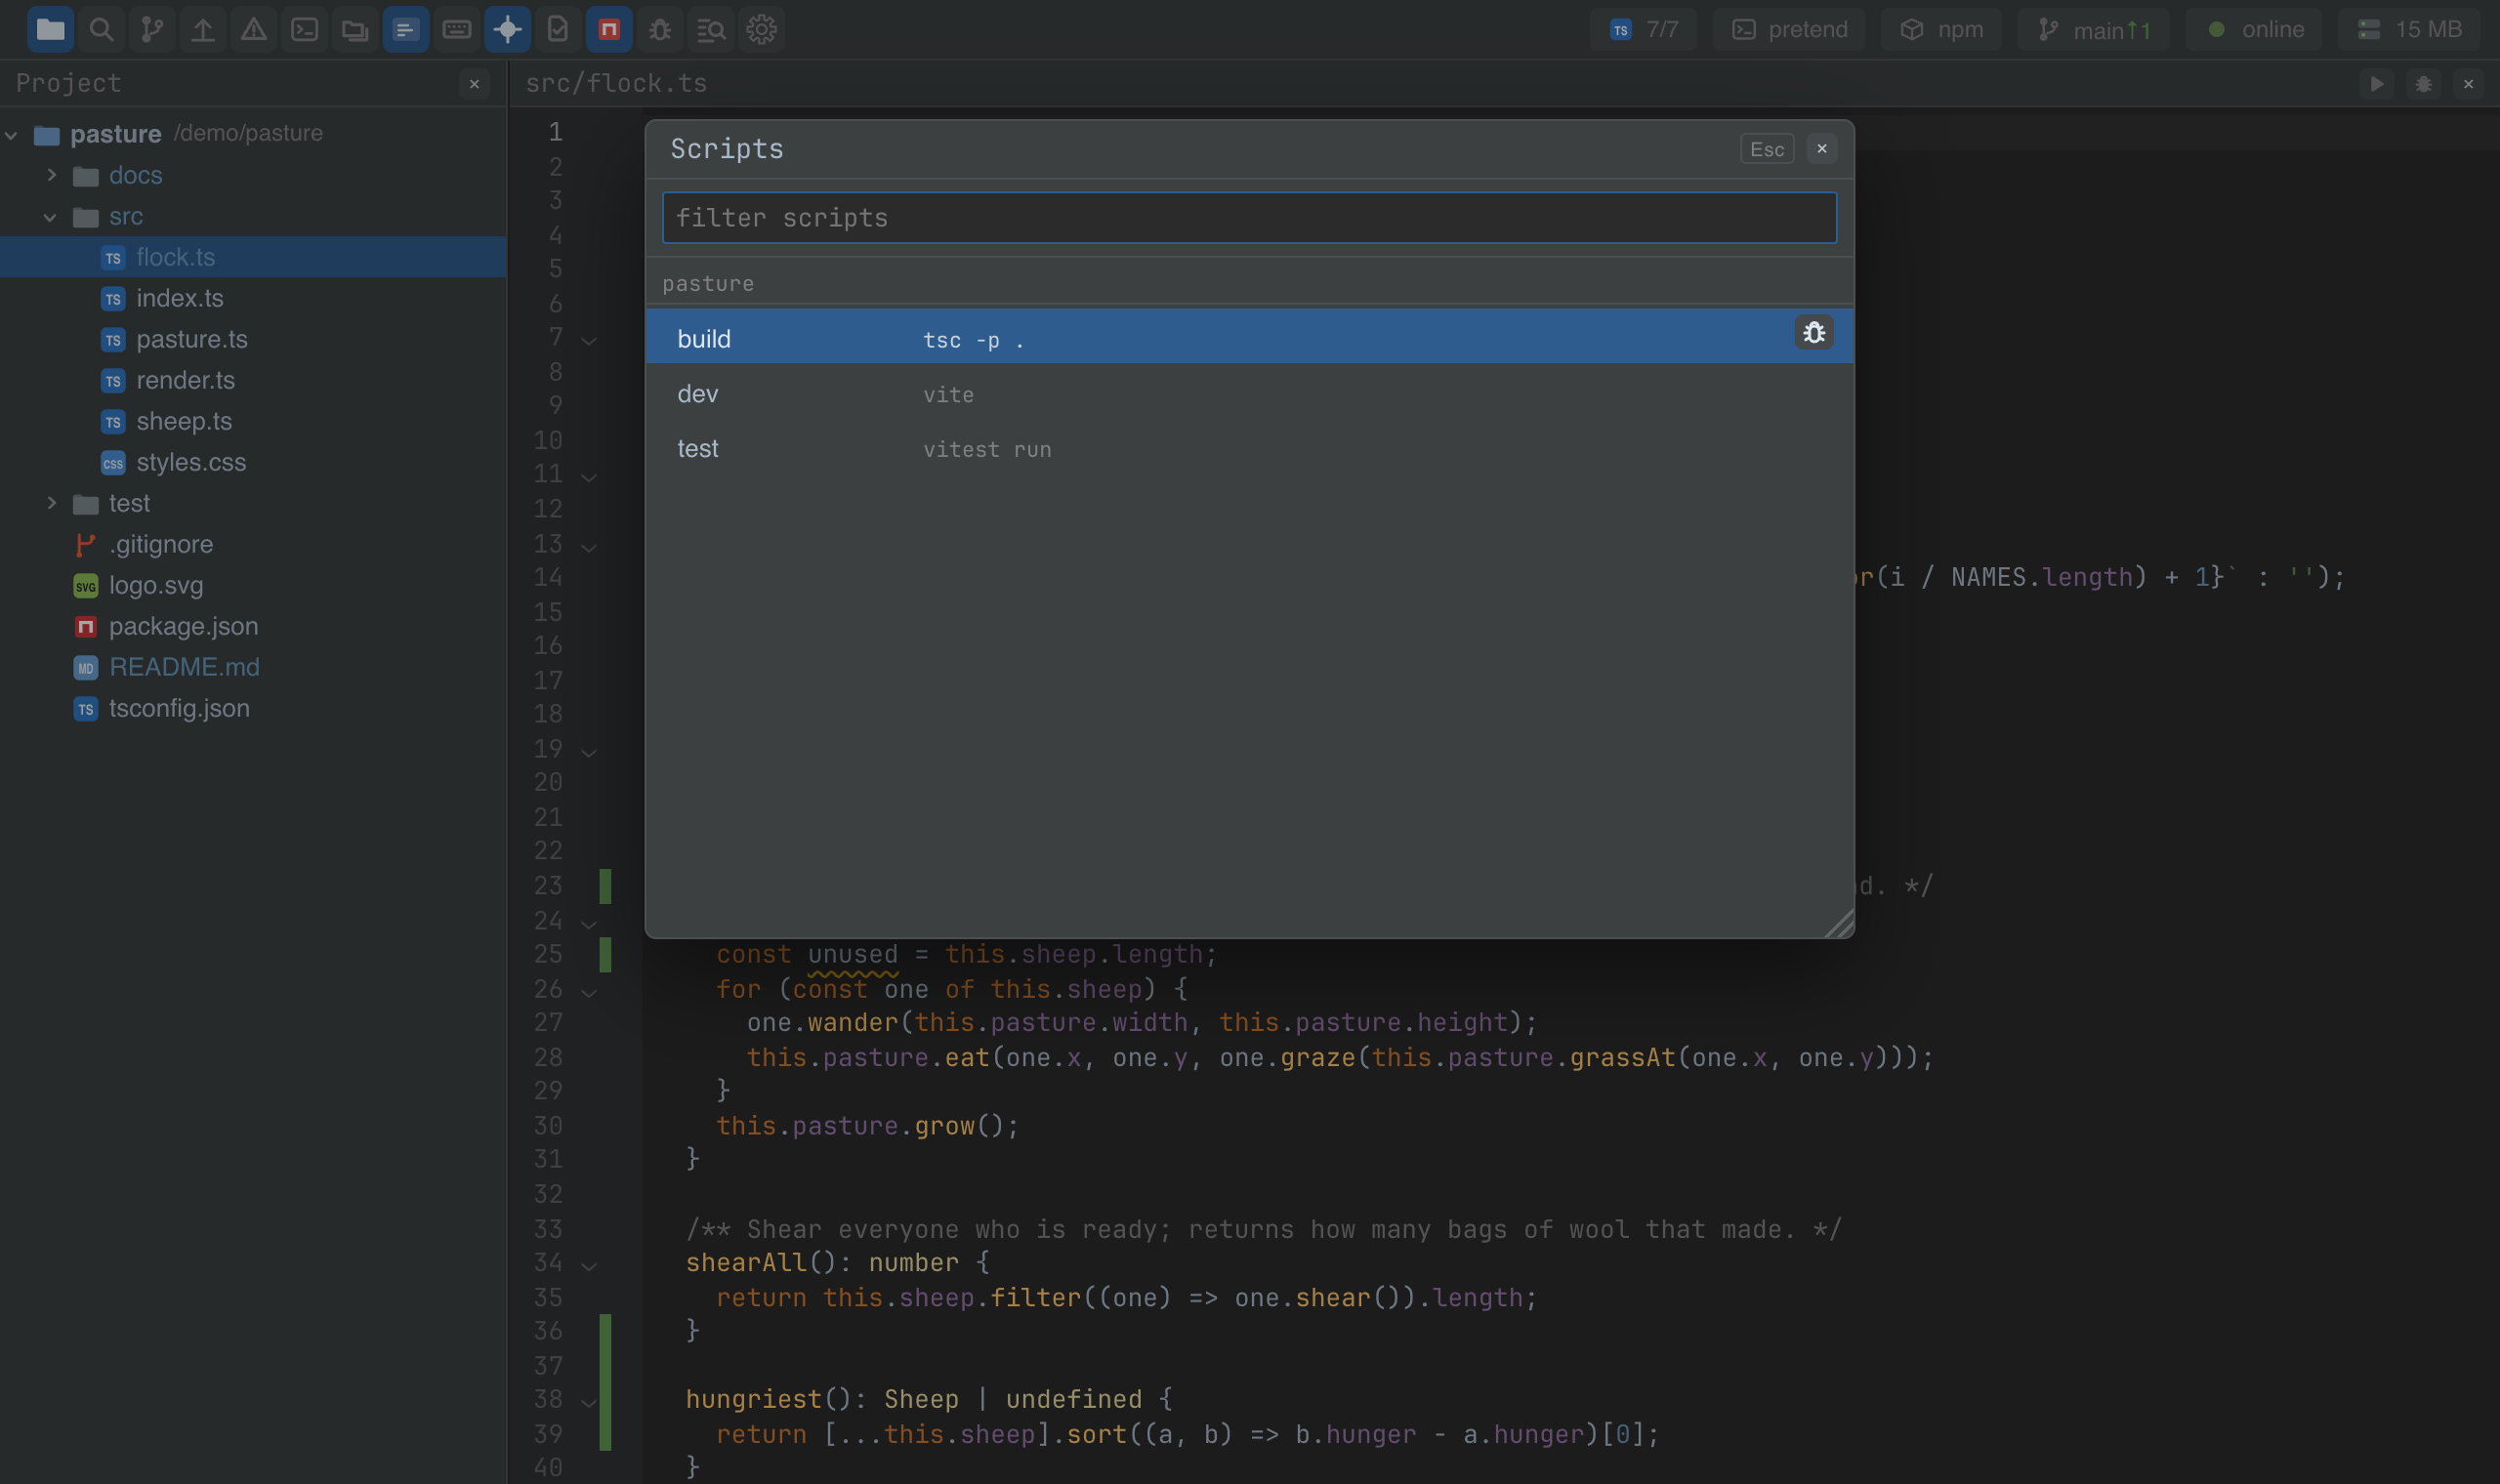Debug the file with editor bug icon
Screen dimensions: 2500x1484
(x=2423, y=84)
